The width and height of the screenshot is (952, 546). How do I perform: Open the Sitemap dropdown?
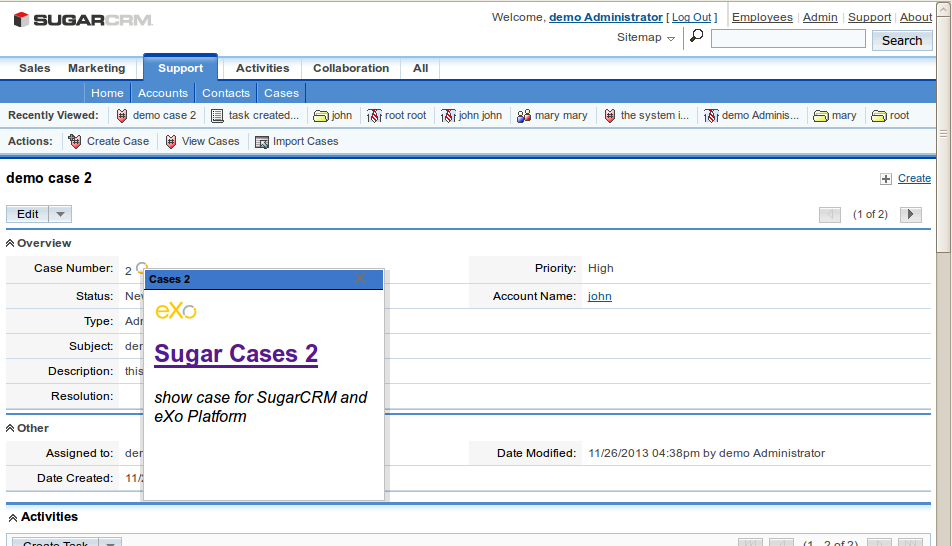click(x=645, y=37)
